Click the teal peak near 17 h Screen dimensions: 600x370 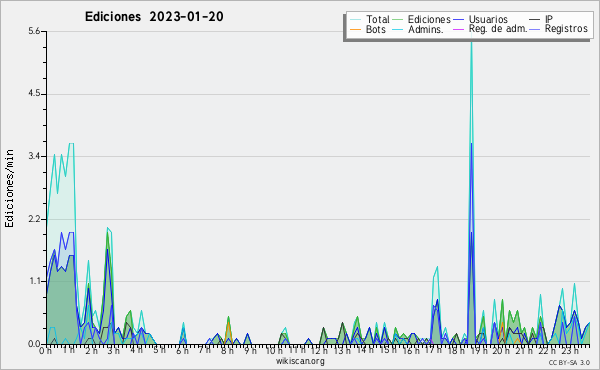click(x=437, y=267)
